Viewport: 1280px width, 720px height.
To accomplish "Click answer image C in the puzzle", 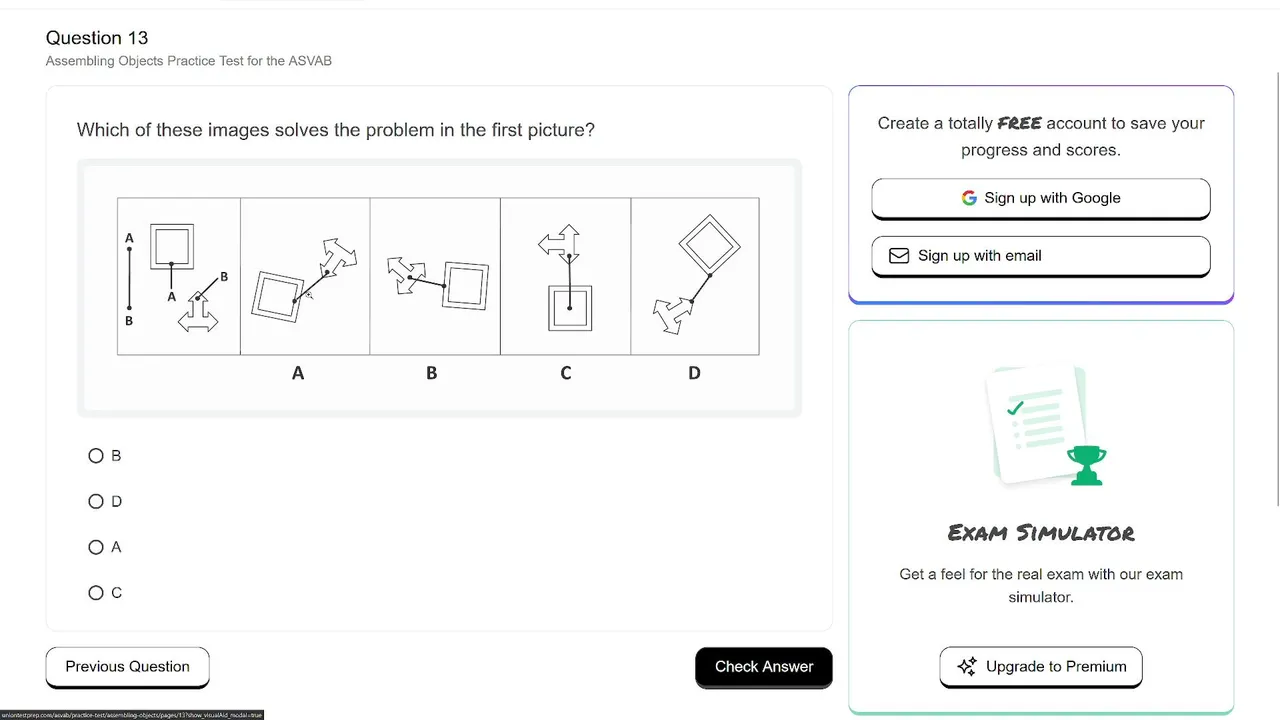I will pyautogui.click(x=565, y=276).
